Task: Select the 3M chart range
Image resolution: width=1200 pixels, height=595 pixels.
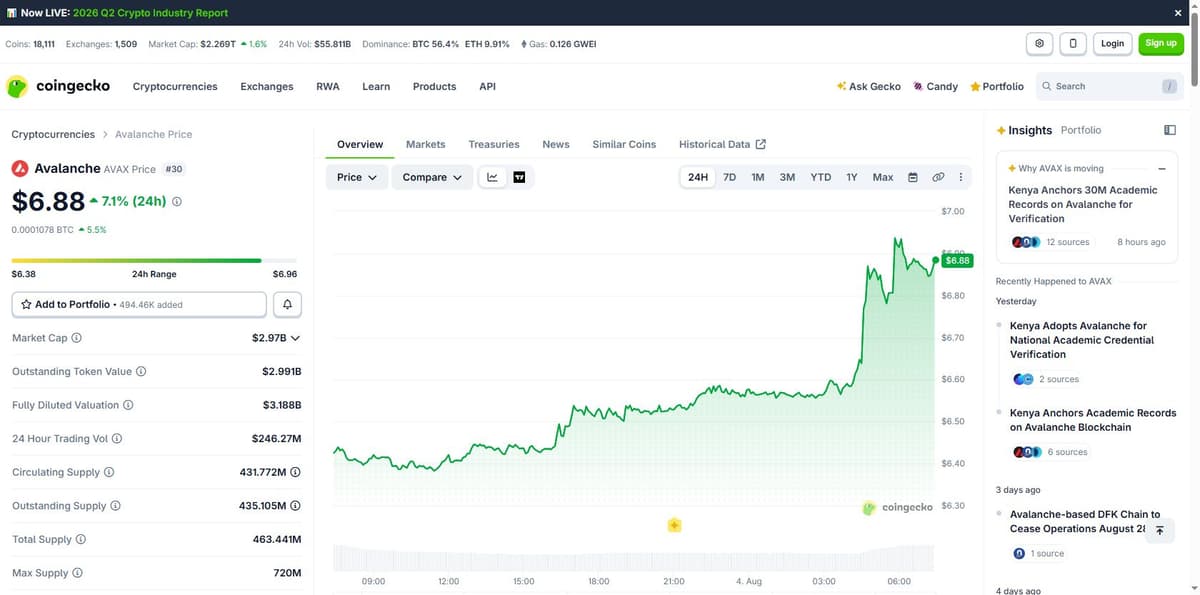Action: 787,177
